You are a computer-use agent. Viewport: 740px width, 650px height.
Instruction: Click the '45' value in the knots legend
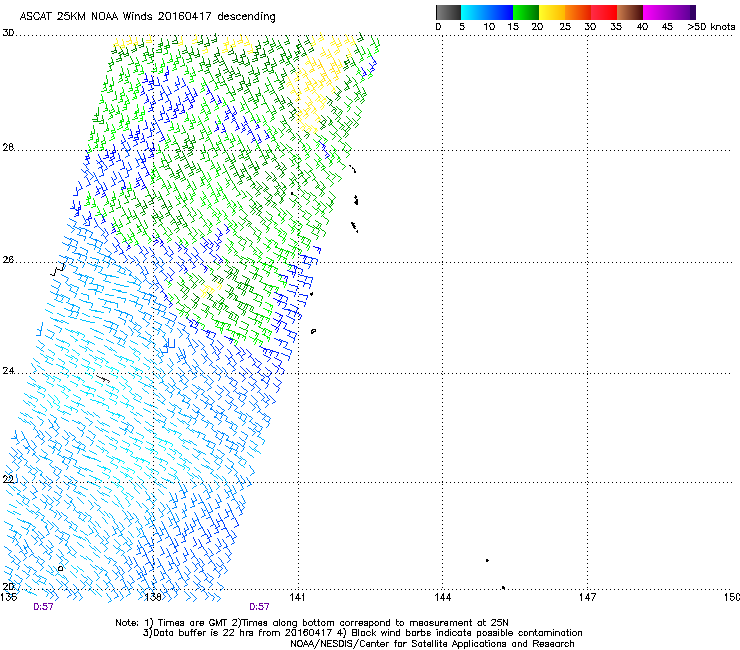tap(667, 27)
